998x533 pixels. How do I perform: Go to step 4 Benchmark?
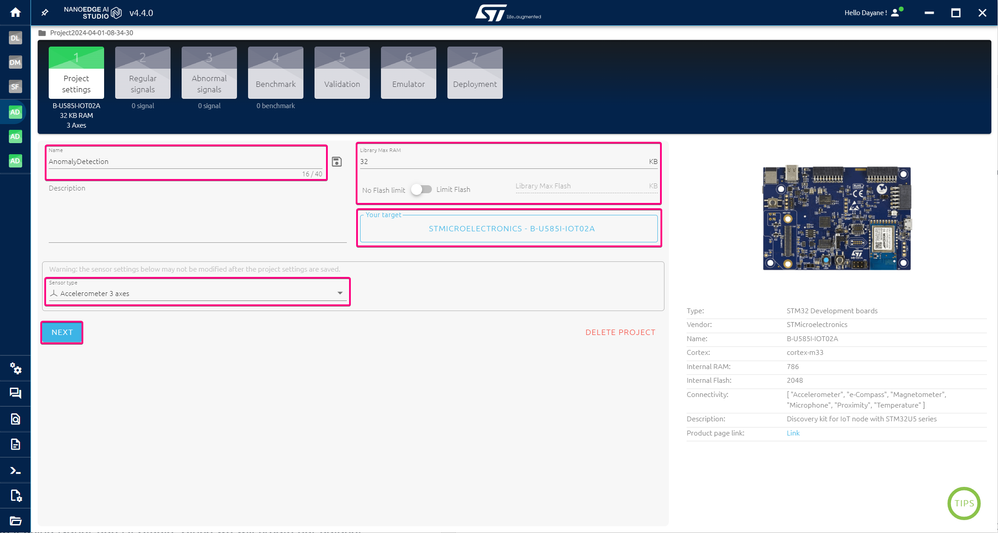pos(276,73)
